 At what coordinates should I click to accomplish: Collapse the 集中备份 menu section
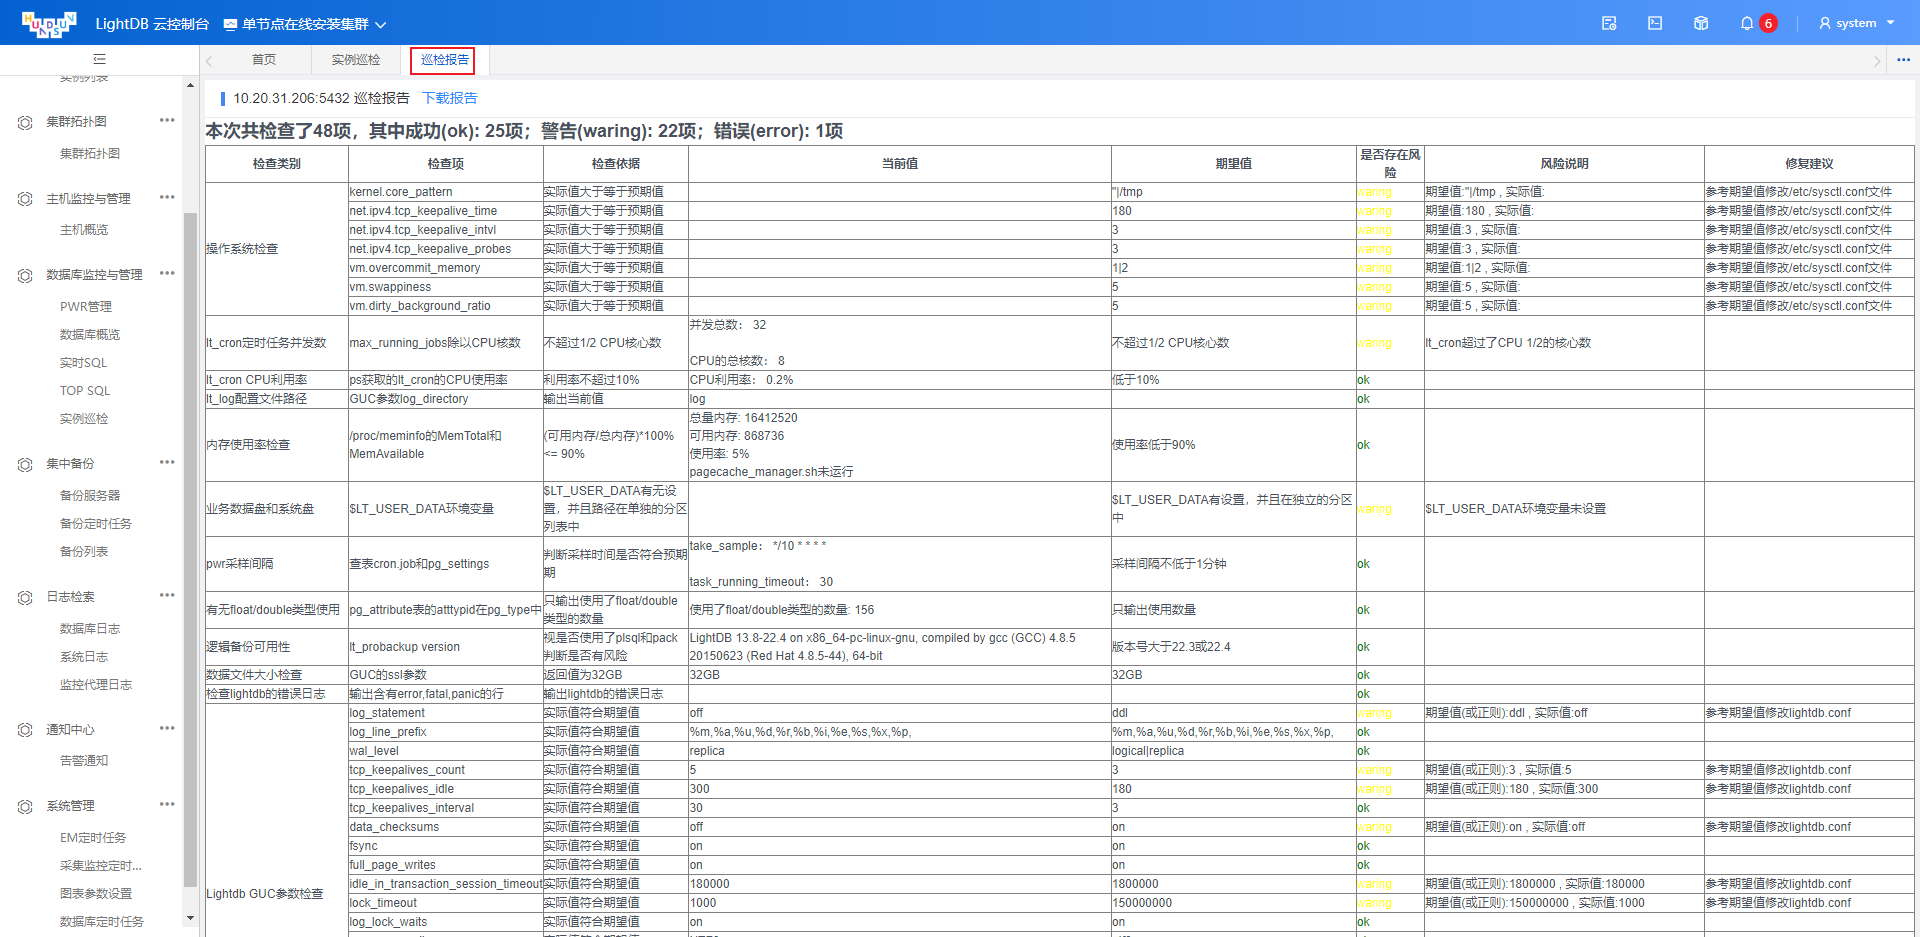[70, 464]
